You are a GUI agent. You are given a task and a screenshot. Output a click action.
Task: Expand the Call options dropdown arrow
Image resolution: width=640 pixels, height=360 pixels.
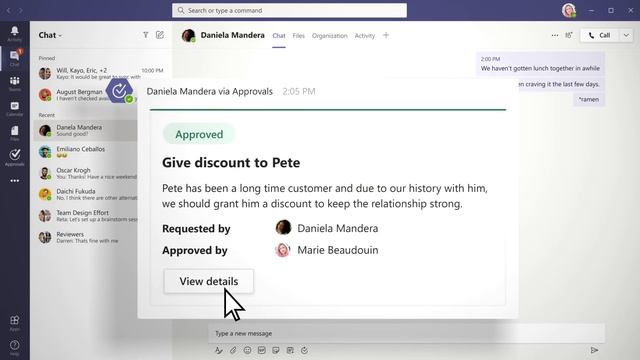coord(626,36)
